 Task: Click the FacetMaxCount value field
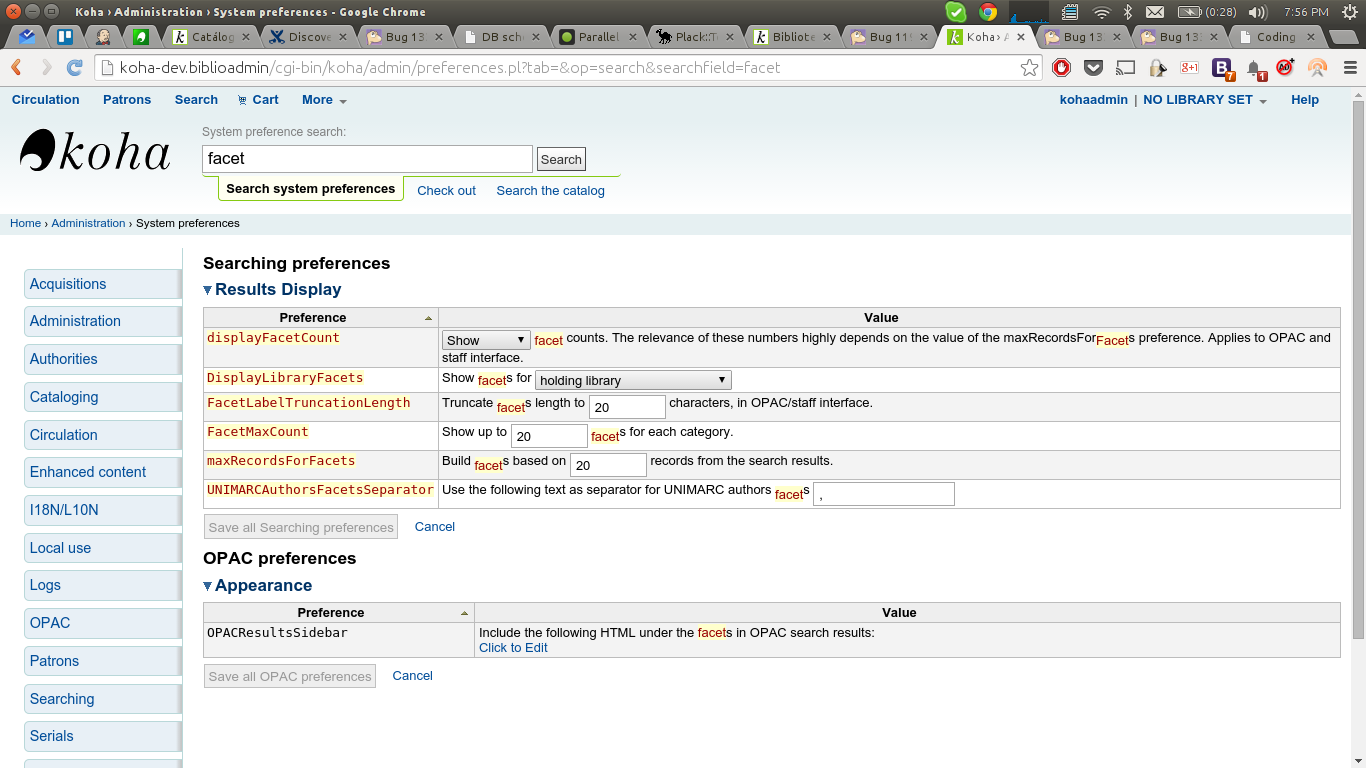tap(548, 436)
